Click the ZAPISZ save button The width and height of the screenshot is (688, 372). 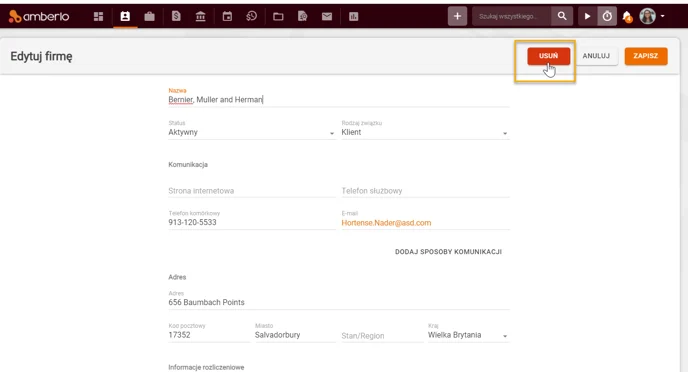point(646,56)
